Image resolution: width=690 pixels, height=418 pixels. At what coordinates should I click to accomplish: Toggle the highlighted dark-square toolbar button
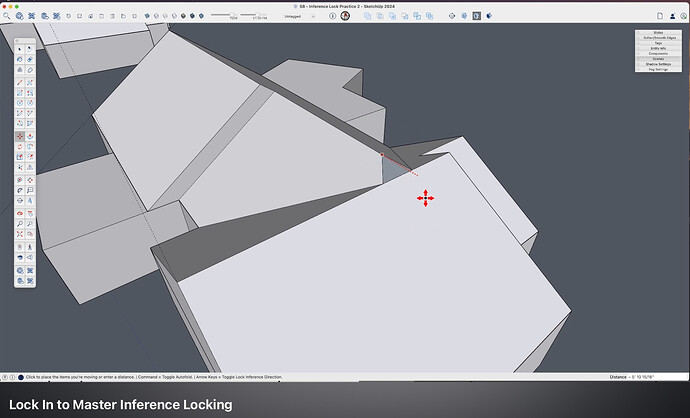[x=477, y=16]
